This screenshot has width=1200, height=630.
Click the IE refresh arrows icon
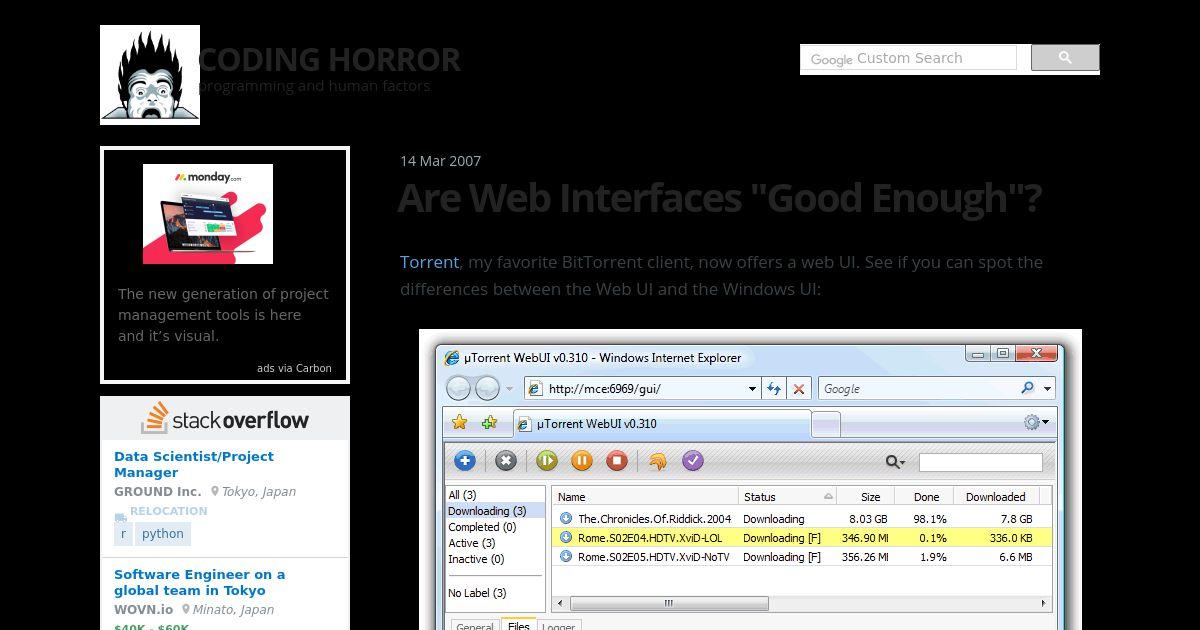[774, 389]
